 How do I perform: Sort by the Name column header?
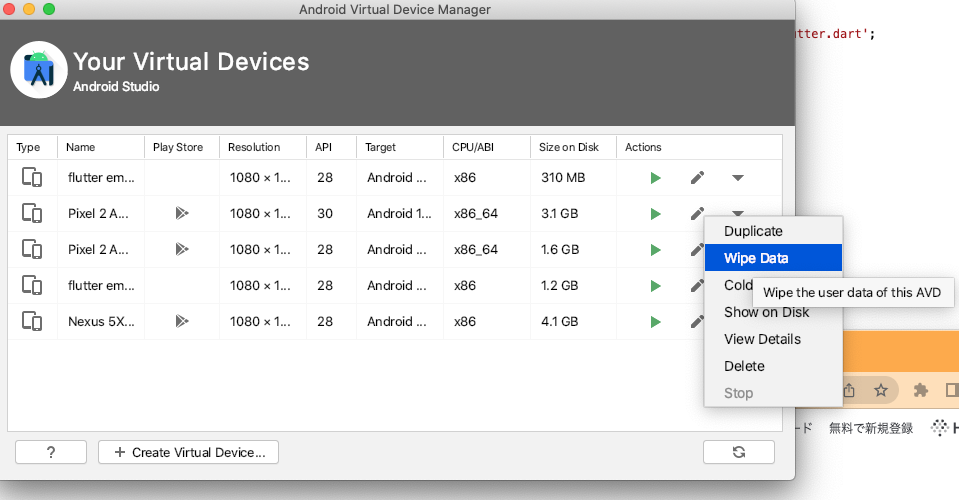101,147
